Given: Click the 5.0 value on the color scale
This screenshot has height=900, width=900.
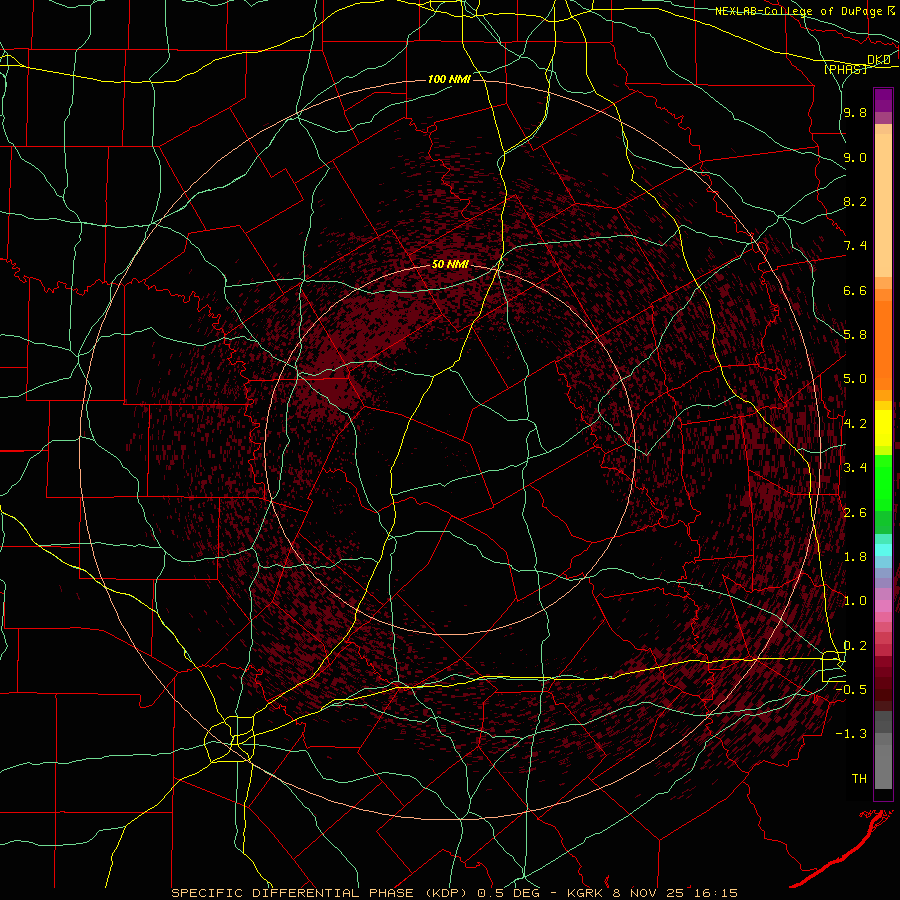Looking at the screenshot, I should (x=855, y=379).
